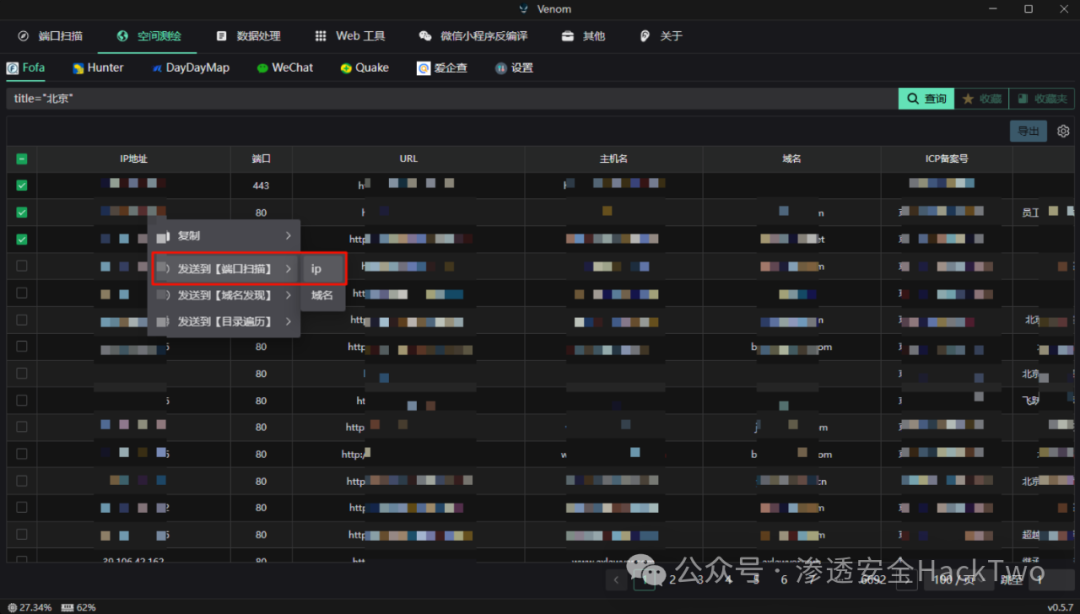1080x614 pixels.
Task: Select the Quake search engine
Action: click(363, 67)
